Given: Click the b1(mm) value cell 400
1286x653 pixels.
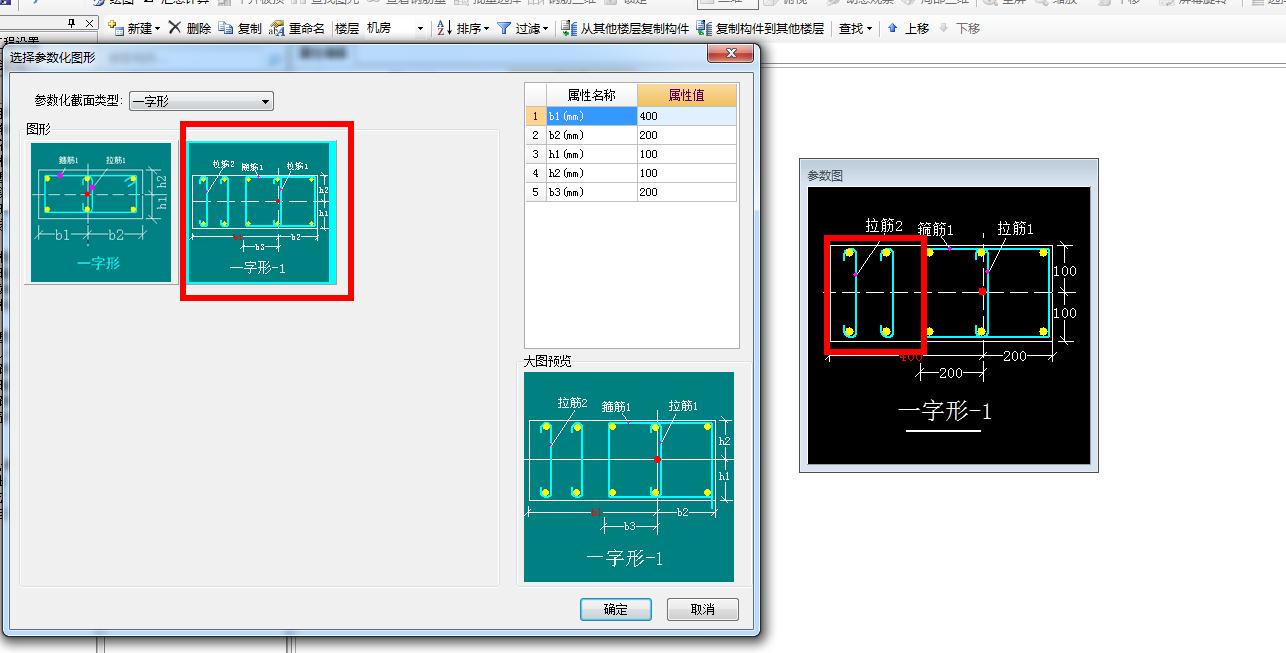Looking at the screenshot, I should tap(687, 116).
